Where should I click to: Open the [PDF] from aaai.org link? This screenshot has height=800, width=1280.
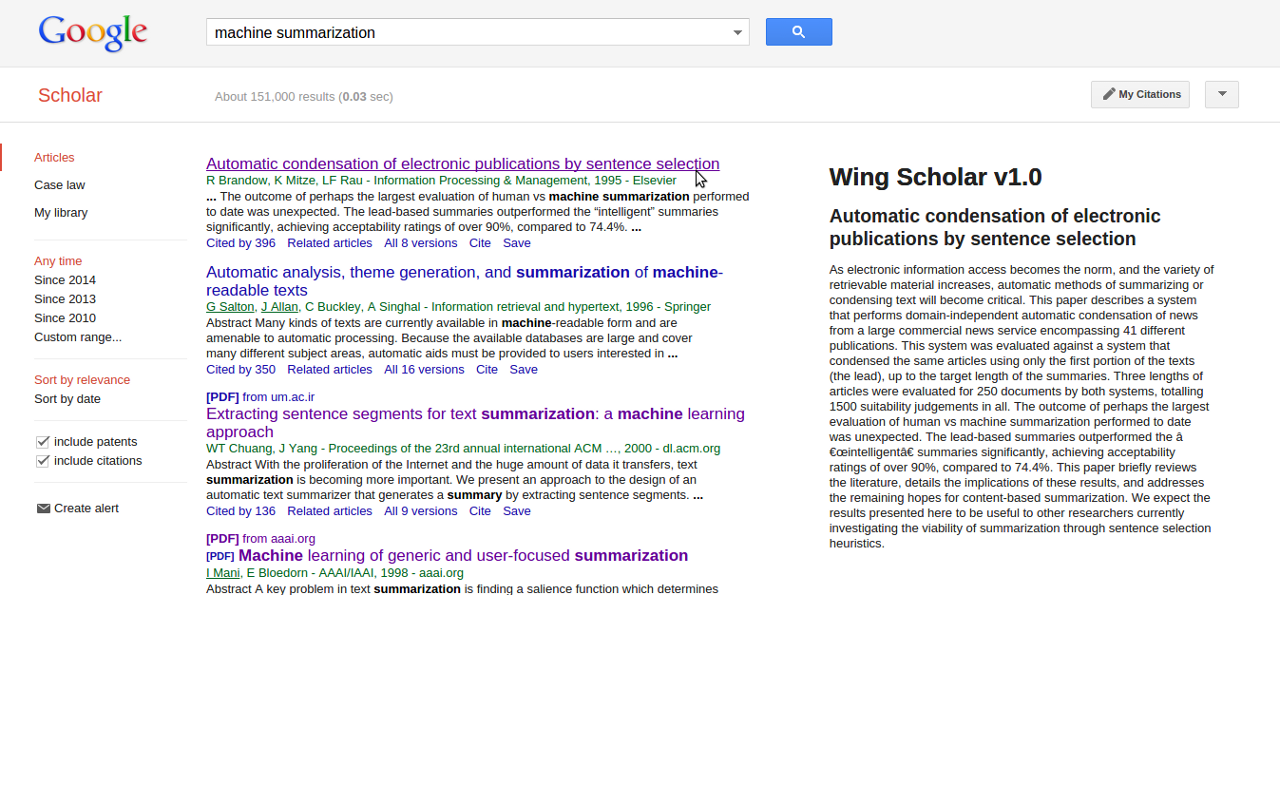point(260,539)
